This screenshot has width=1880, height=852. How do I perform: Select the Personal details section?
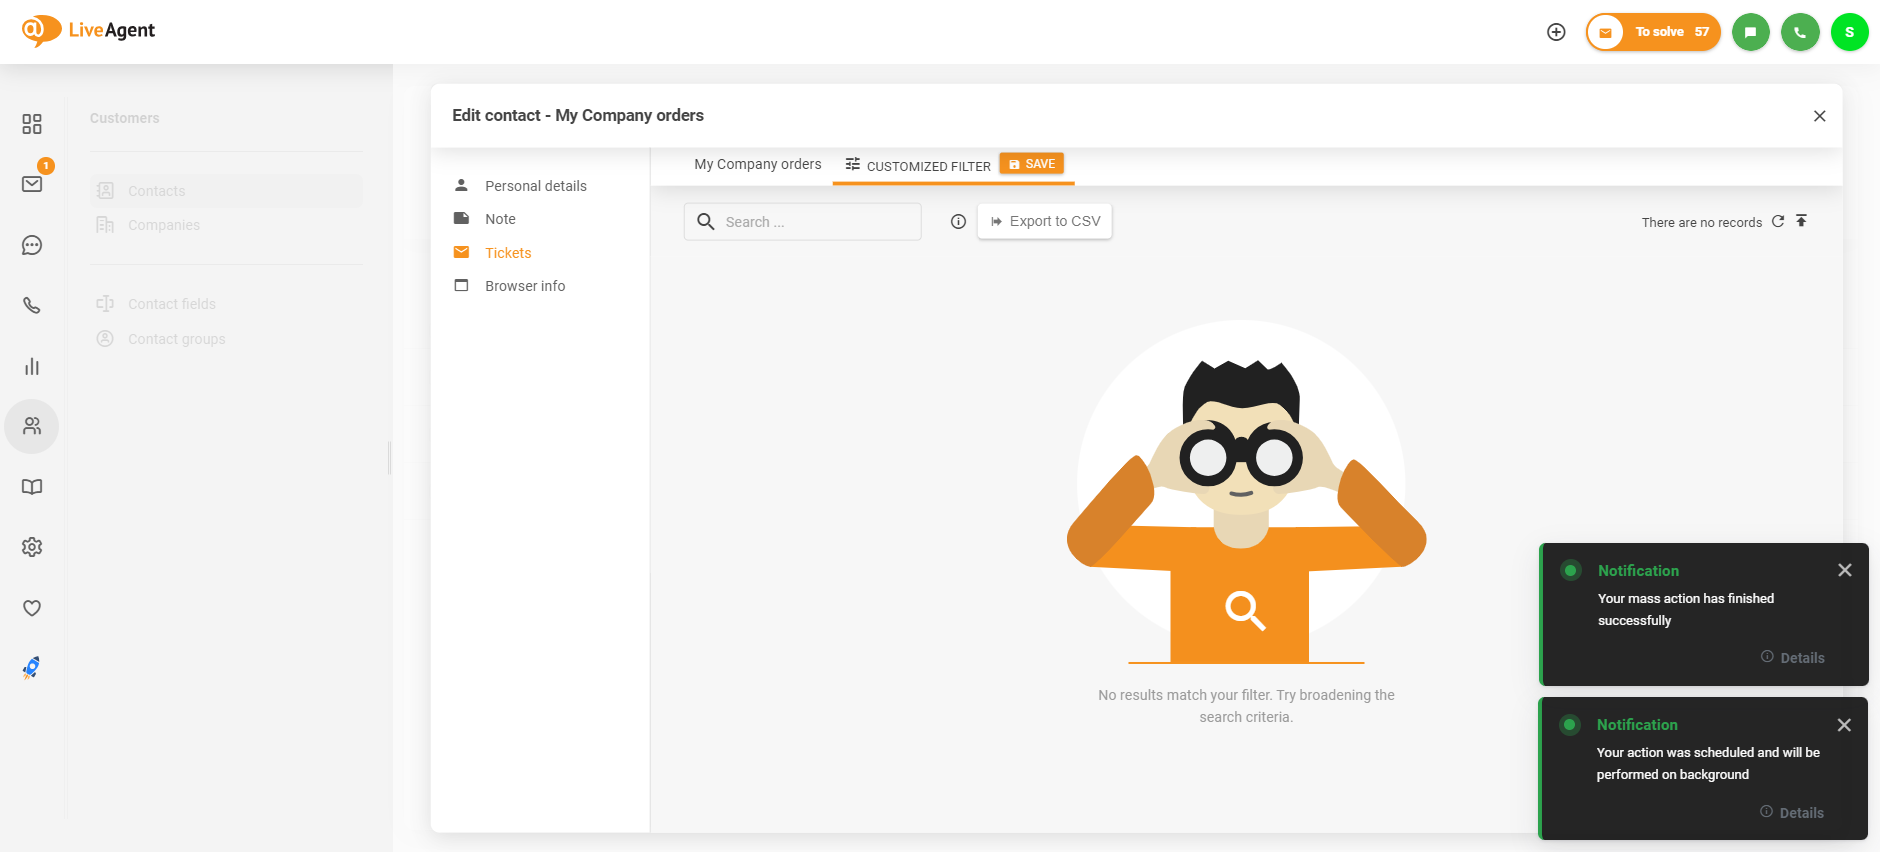(535, 186)
